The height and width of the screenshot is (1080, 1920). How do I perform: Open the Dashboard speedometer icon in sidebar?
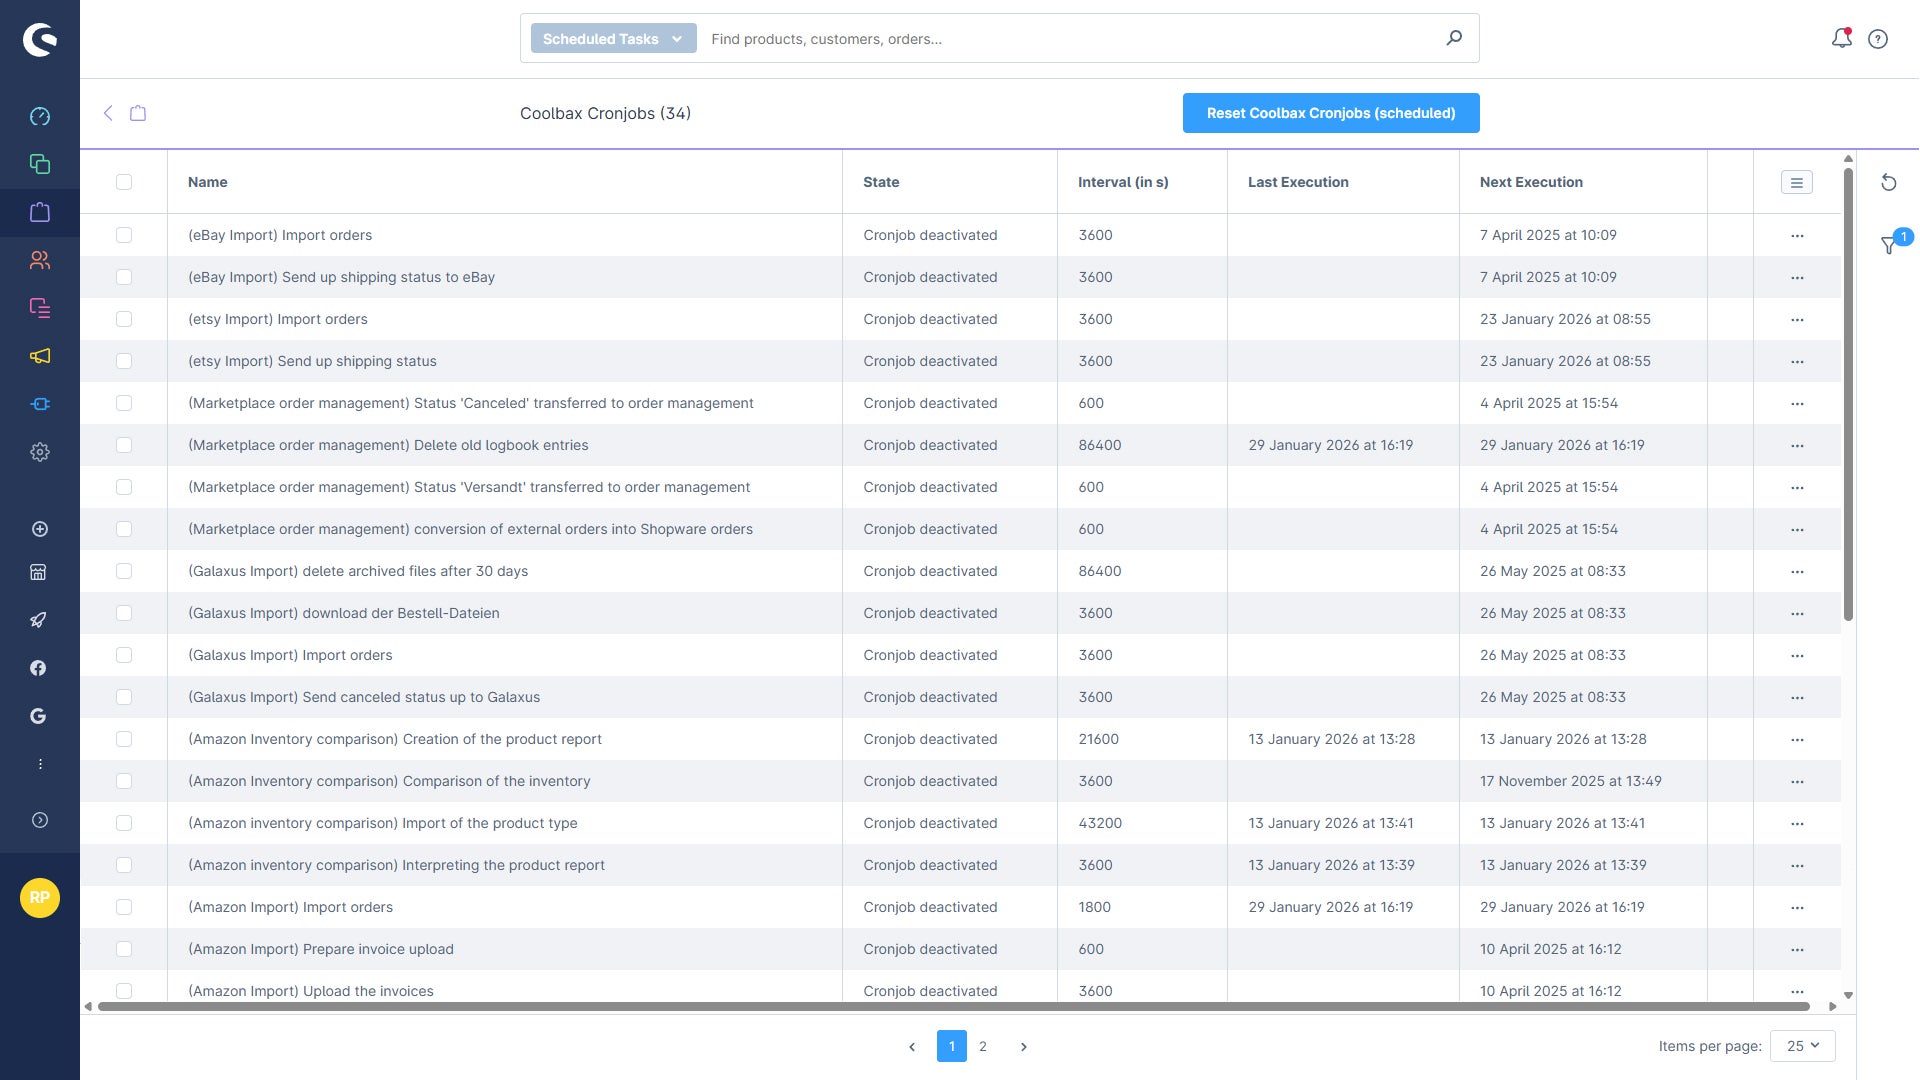pos(40,116)
